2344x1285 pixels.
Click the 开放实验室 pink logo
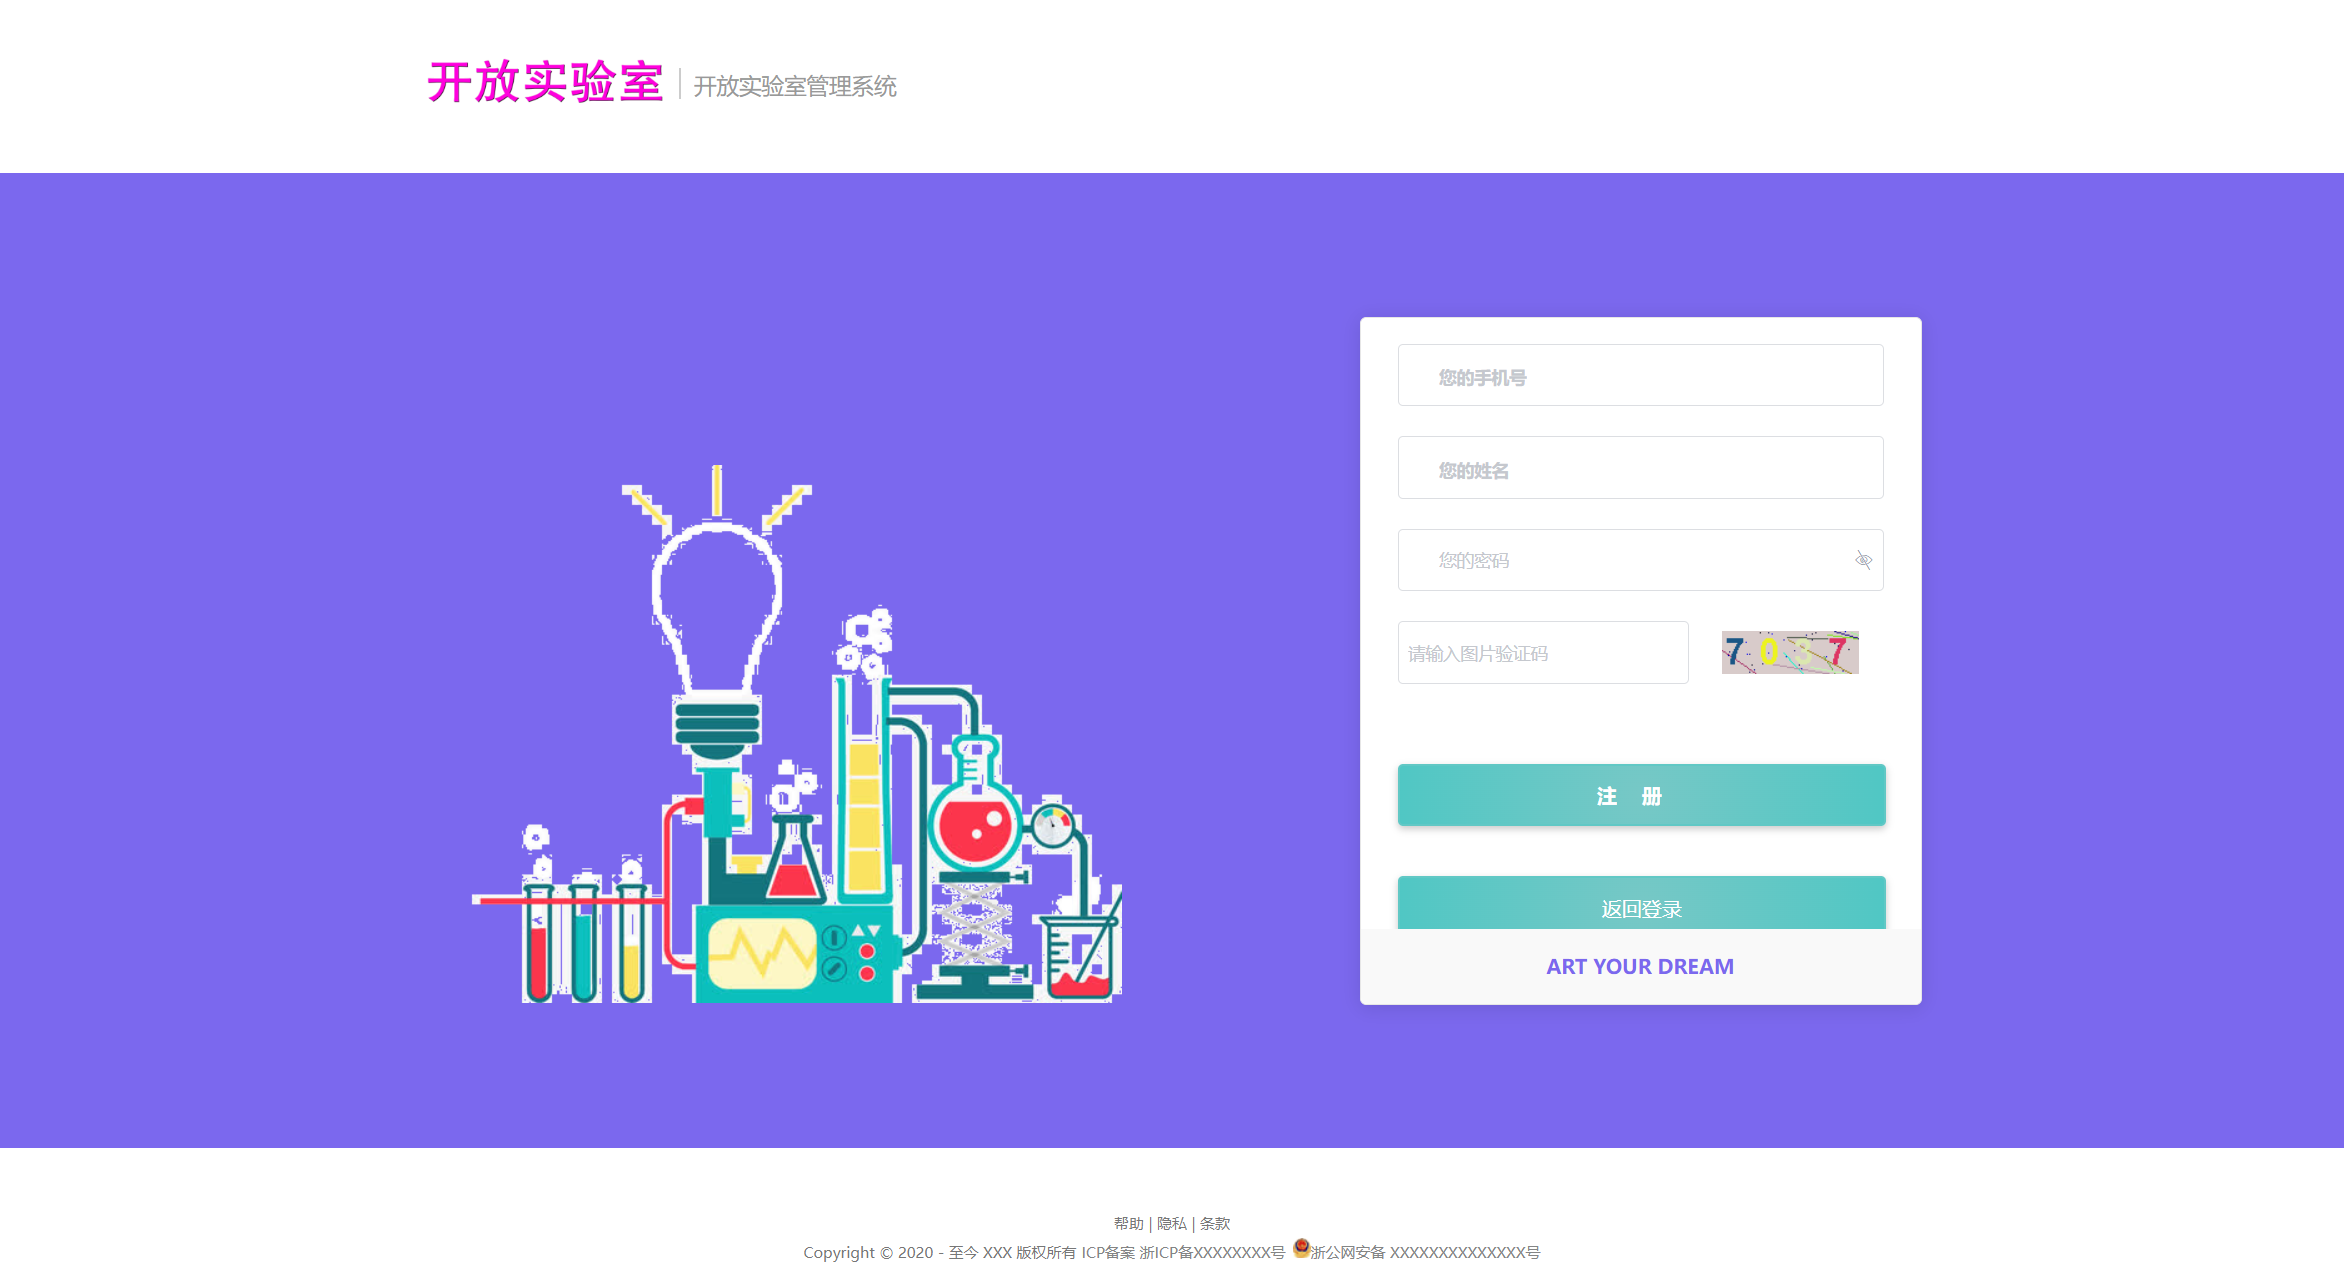[545, 82]
